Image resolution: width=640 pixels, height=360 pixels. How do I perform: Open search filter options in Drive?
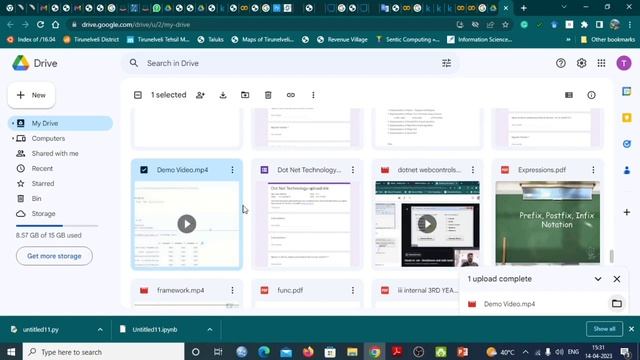(x=447, y=63)
